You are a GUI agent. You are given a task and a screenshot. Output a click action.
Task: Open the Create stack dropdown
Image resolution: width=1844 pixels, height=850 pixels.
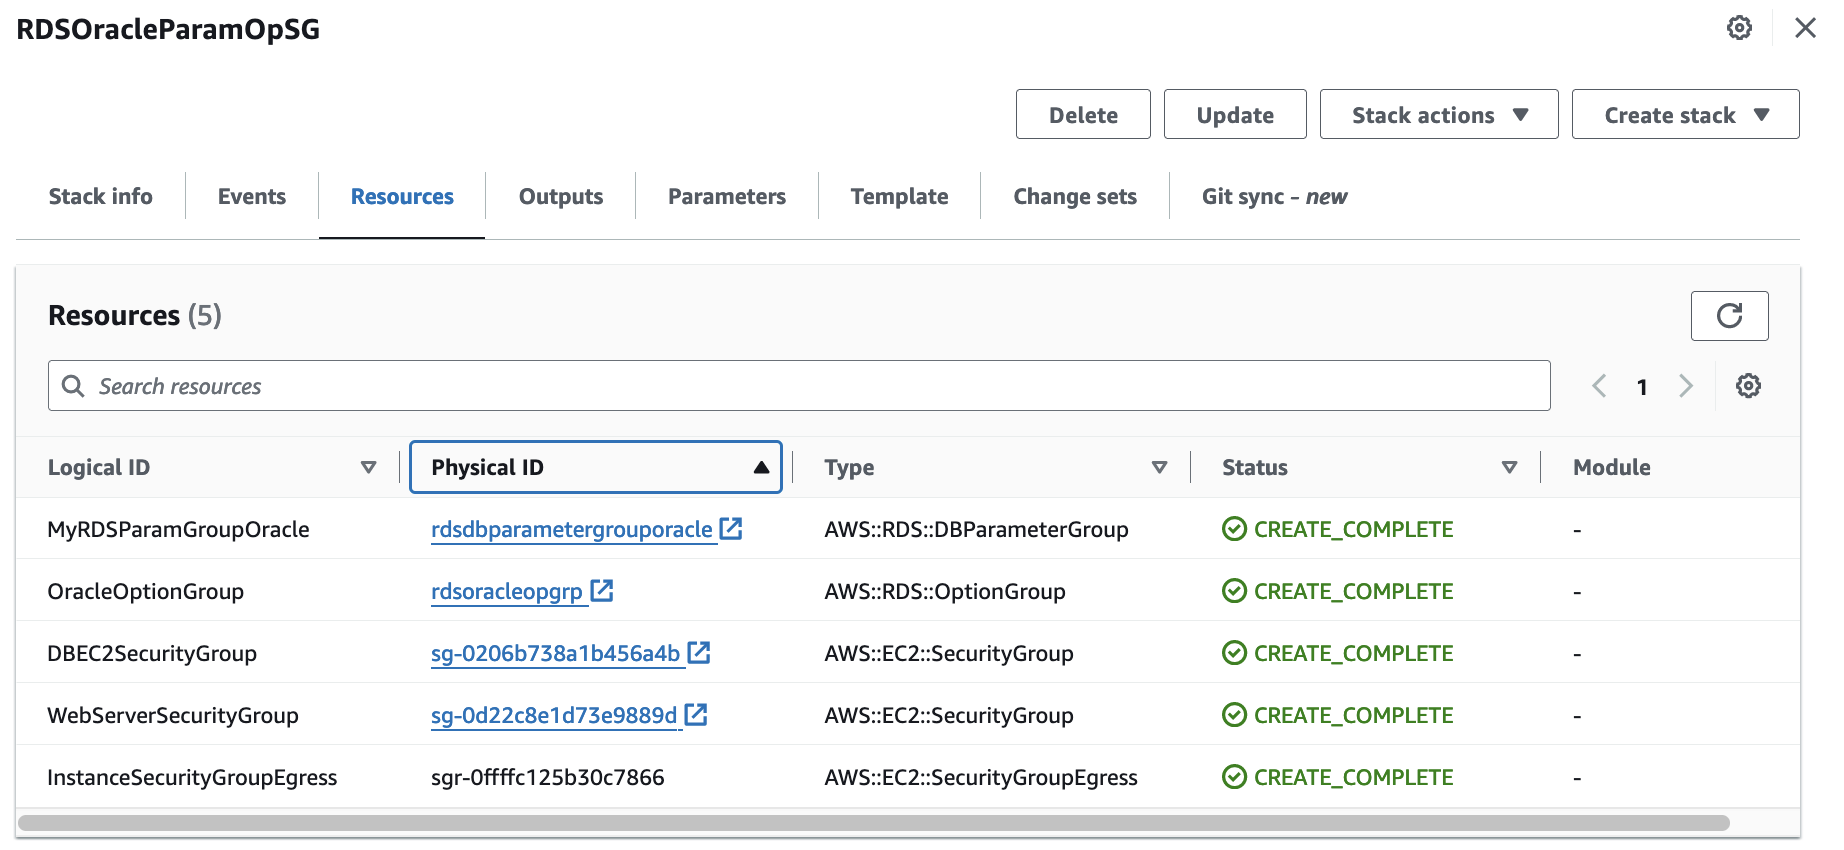click(1685, 115)
